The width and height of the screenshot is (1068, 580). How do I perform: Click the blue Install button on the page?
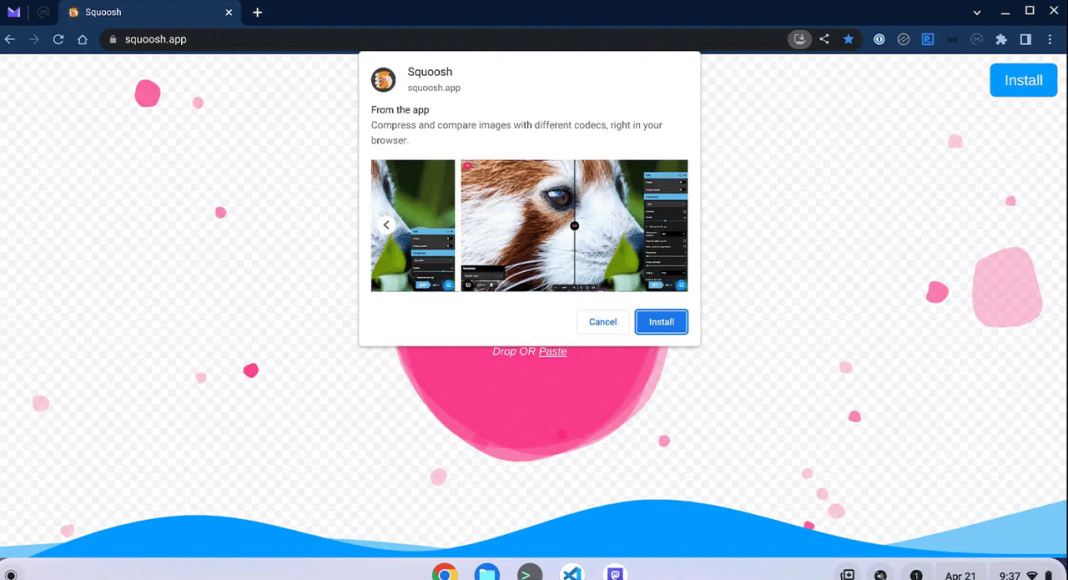[1023, 80]
